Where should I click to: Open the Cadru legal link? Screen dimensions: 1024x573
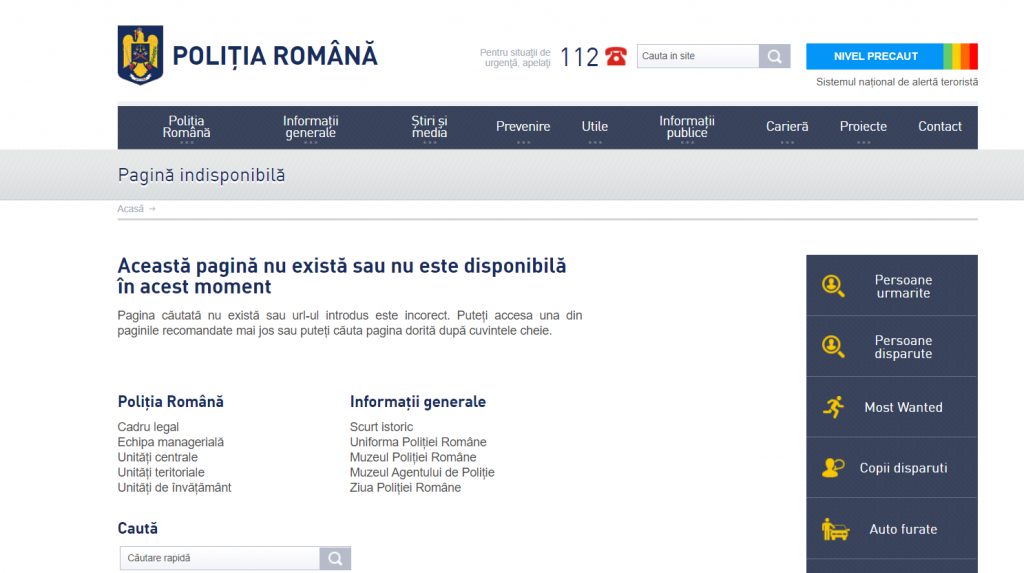coord(148,427)
